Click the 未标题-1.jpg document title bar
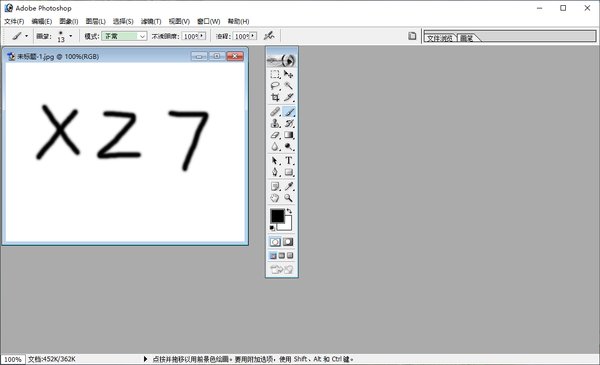 tap(125, 56)
